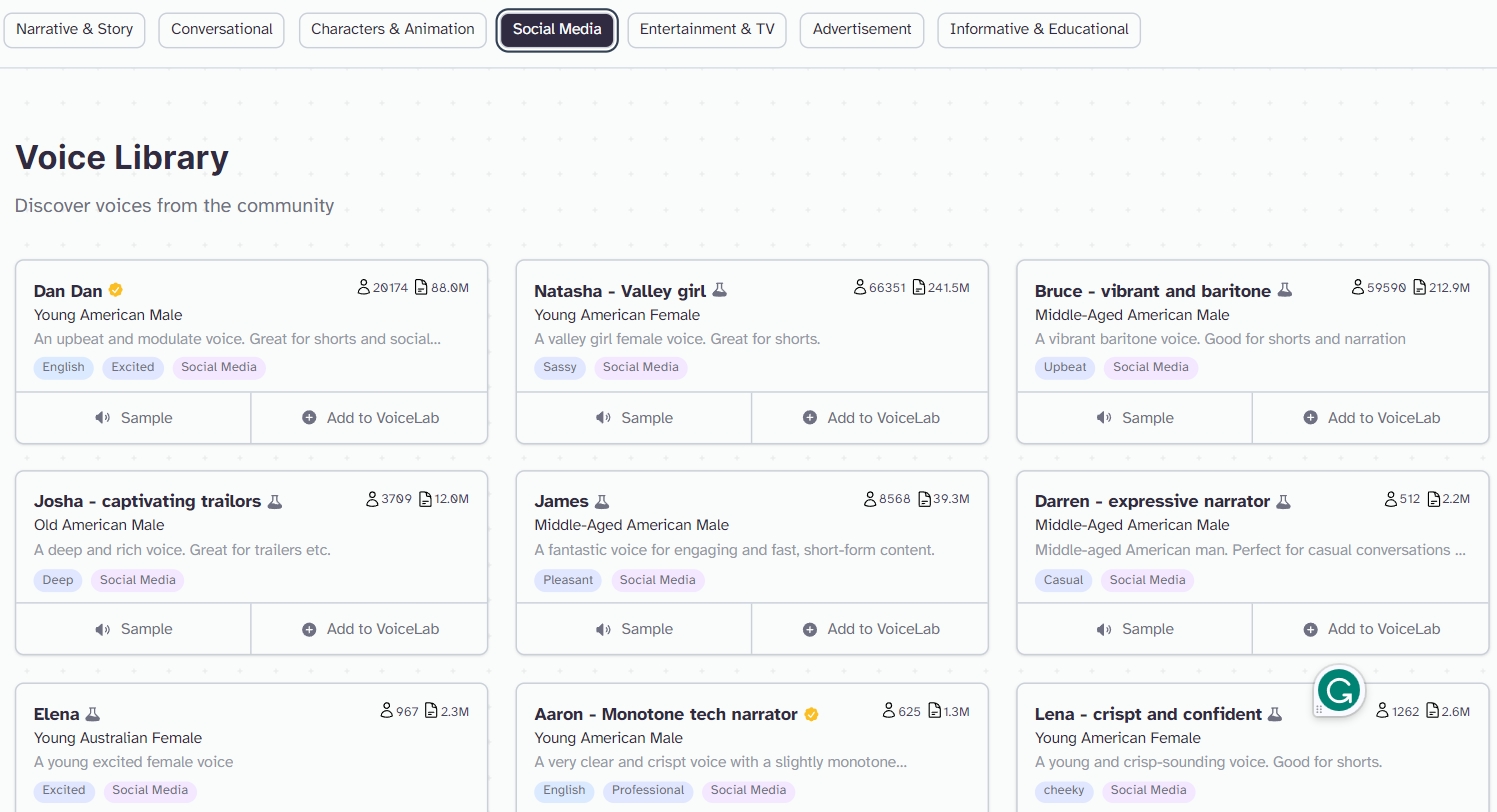Screen dimensions: 1497x812
Task: Click the users icon on Natasha card
Action: pyautogui.click(x=860, y=287)
